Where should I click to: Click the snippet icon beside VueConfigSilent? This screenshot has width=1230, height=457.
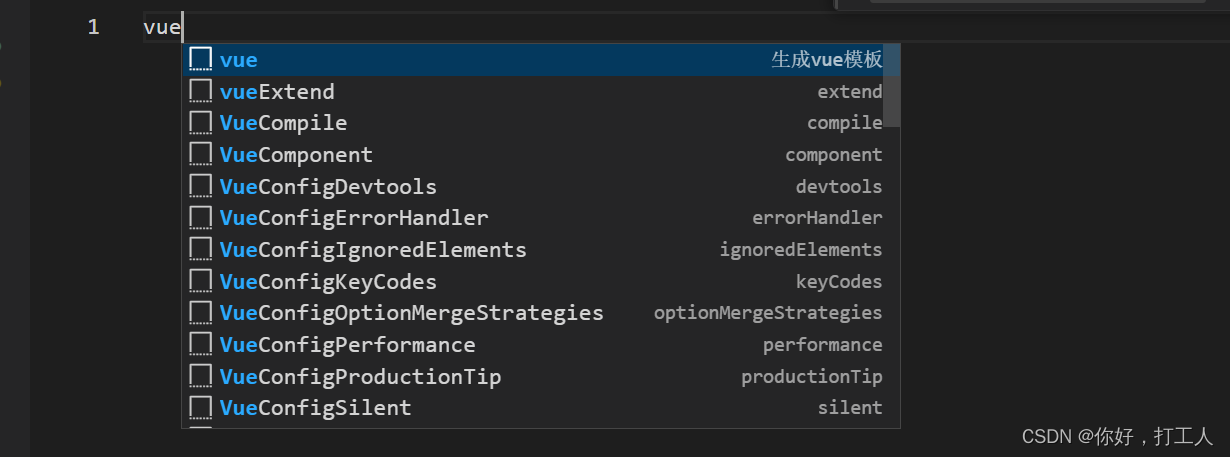coord(200,408)
